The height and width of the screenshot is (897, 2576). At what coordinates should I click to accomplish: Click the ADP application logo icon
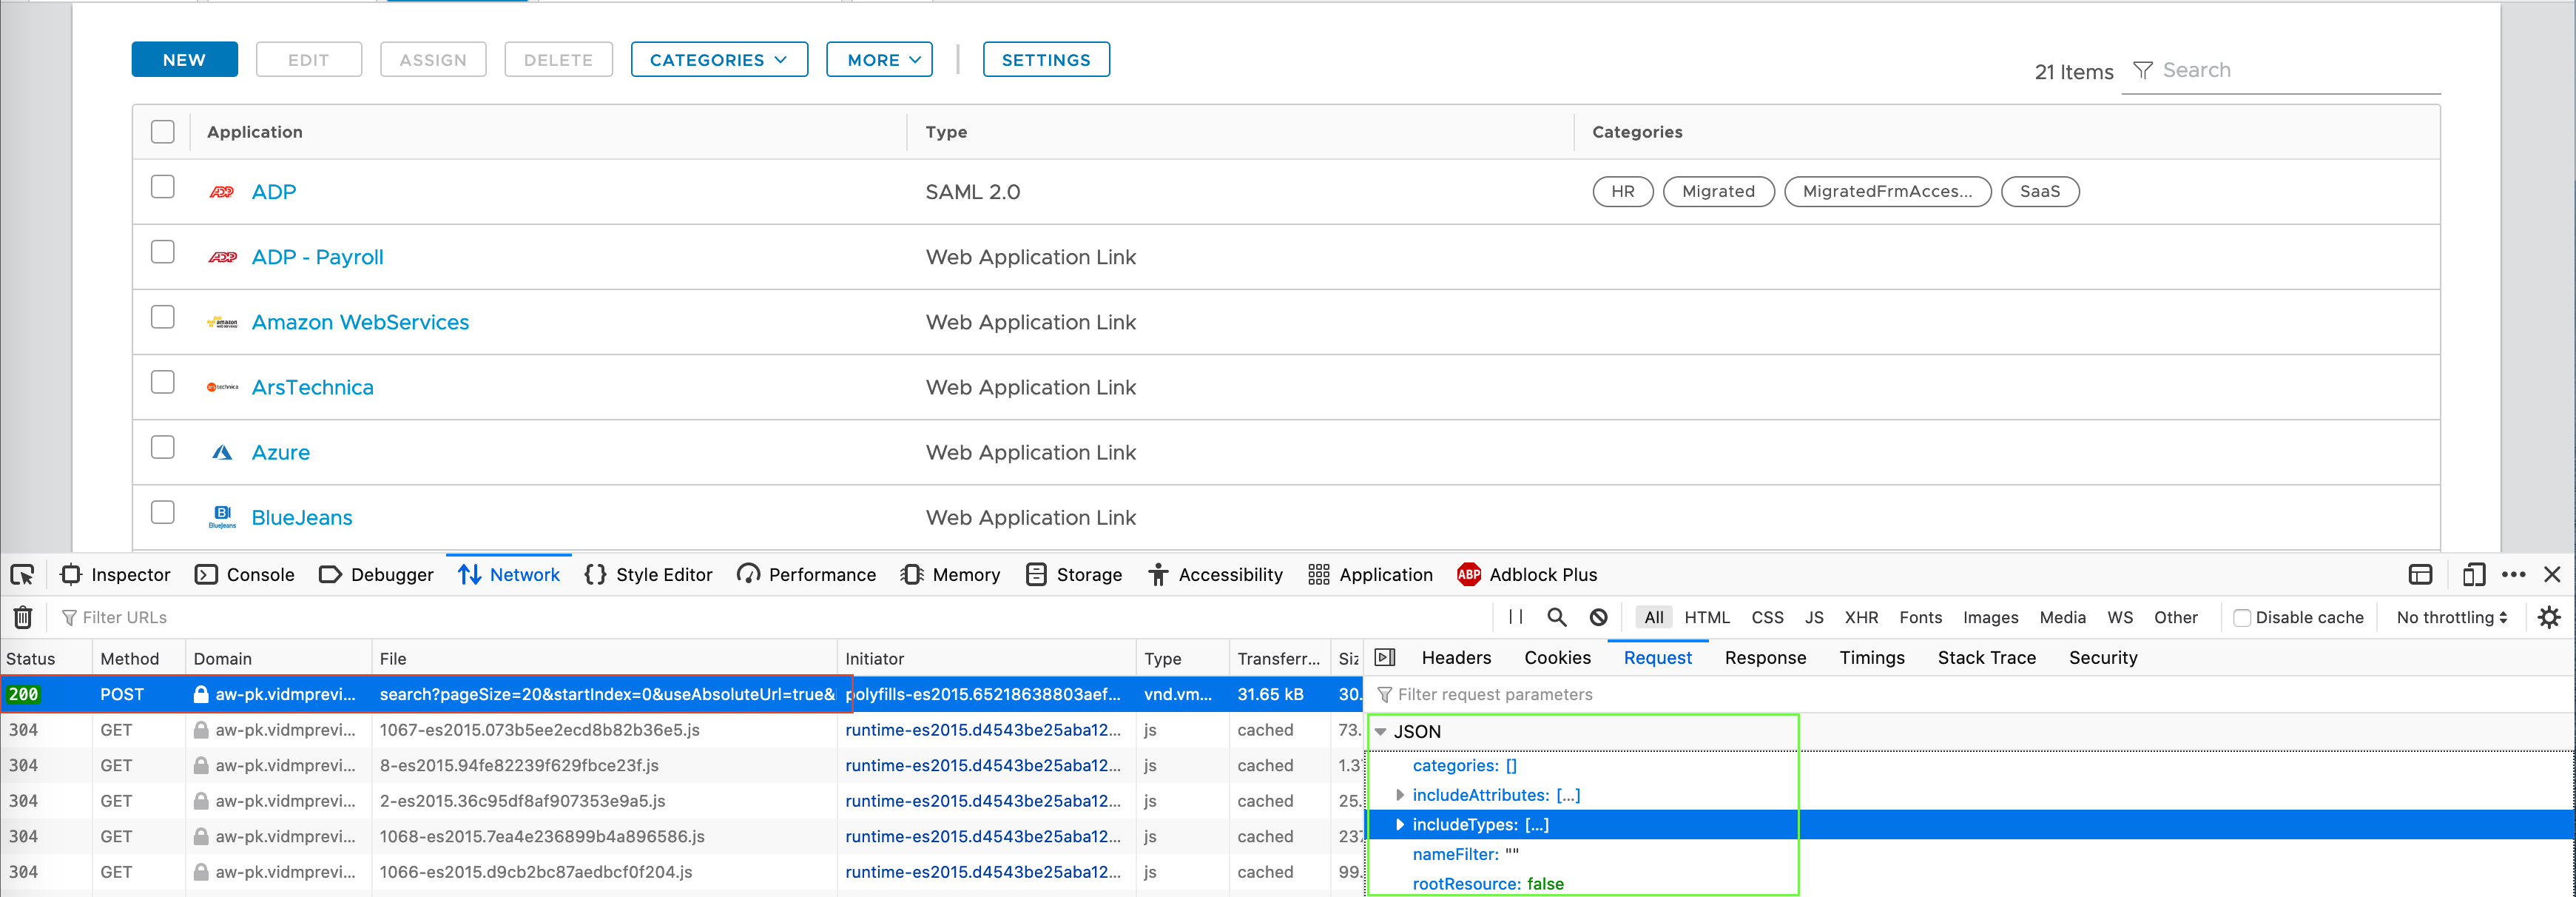click(x=222, y=192)
